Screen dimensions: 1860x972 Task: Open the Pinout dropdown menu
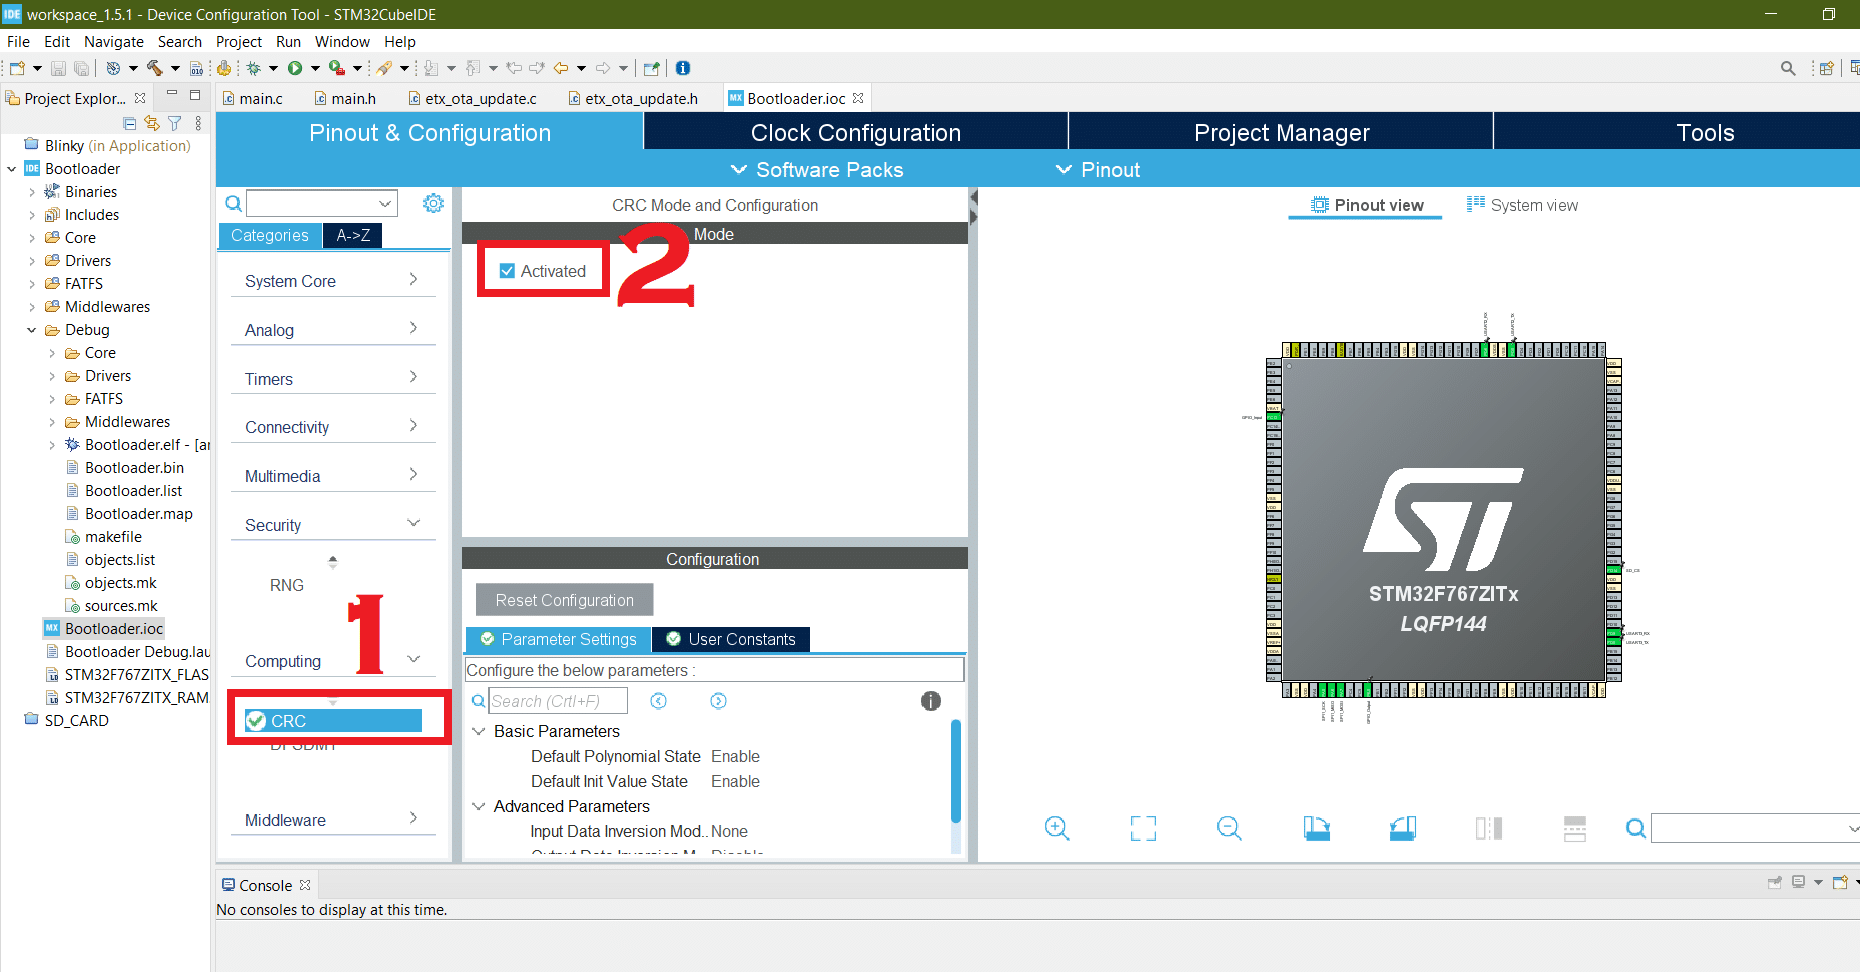(x=1098, y=170)
